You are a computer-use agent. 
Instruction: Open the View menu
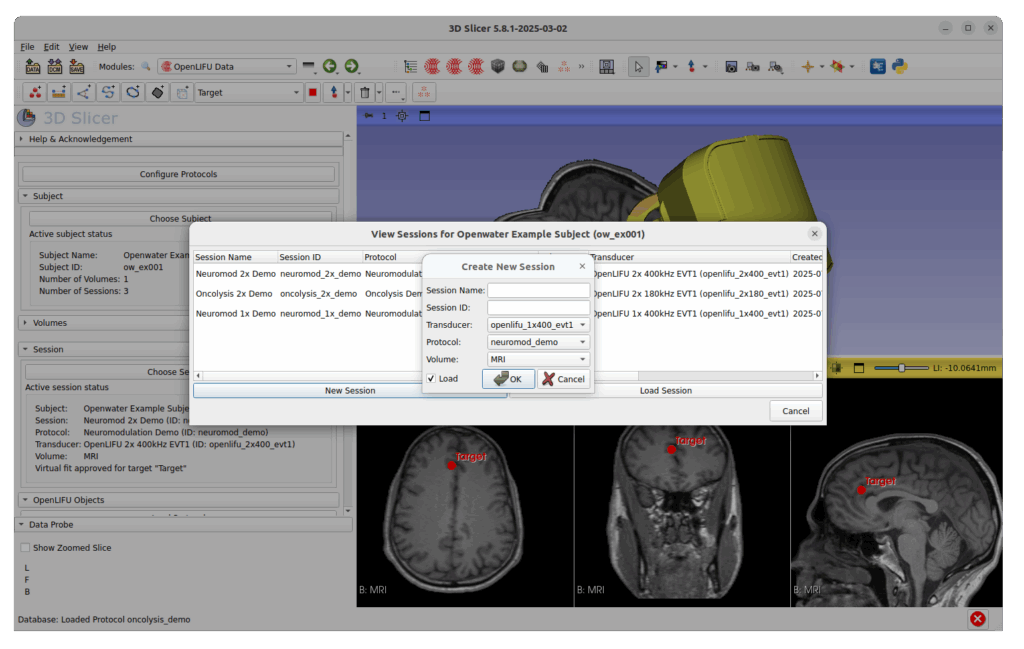pos(78,47)
